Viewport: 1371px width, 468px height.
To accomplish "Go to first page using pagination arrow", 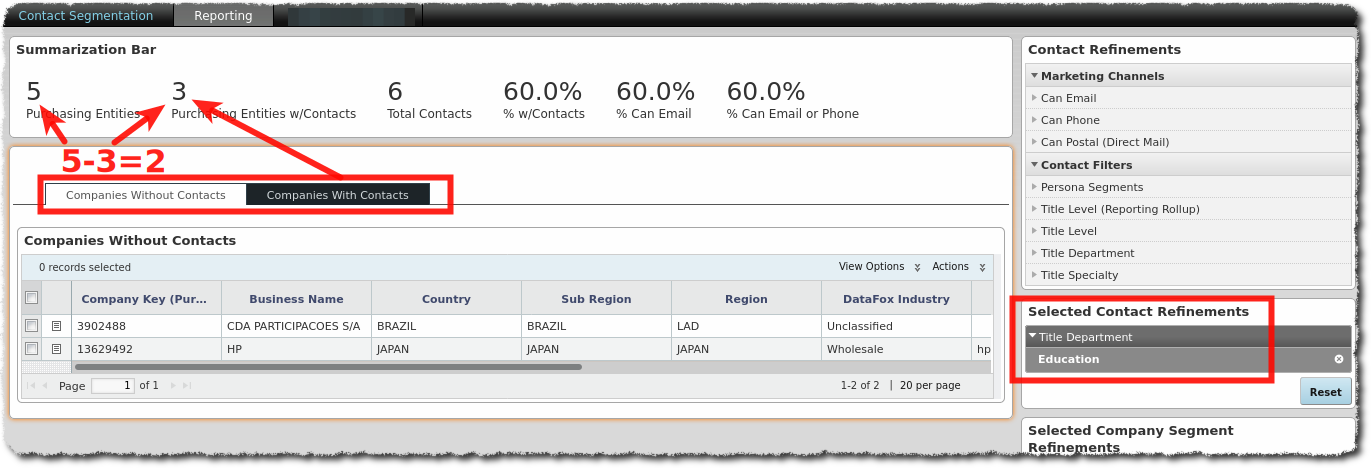I will pyautogui.click(x=30, y=386).
